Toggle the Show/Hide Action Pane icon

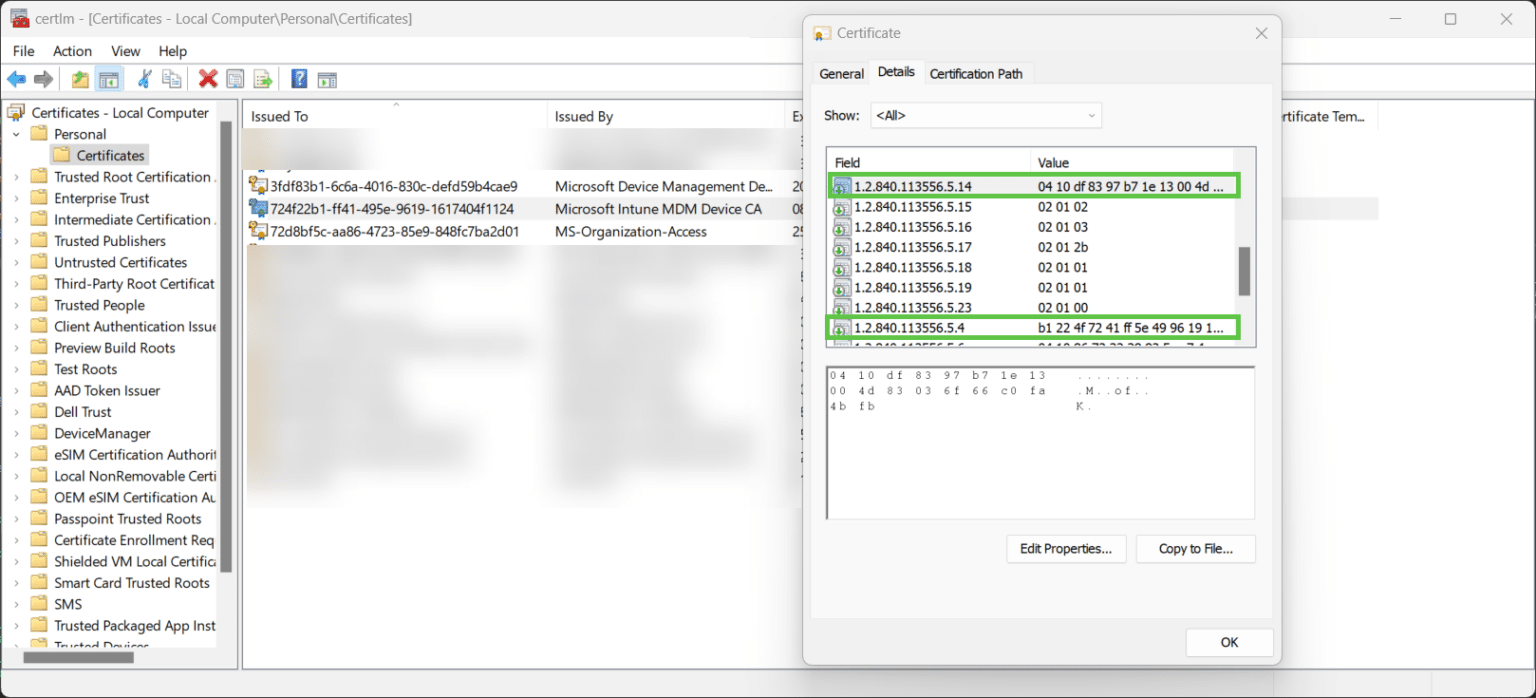(x=327, y=78)
